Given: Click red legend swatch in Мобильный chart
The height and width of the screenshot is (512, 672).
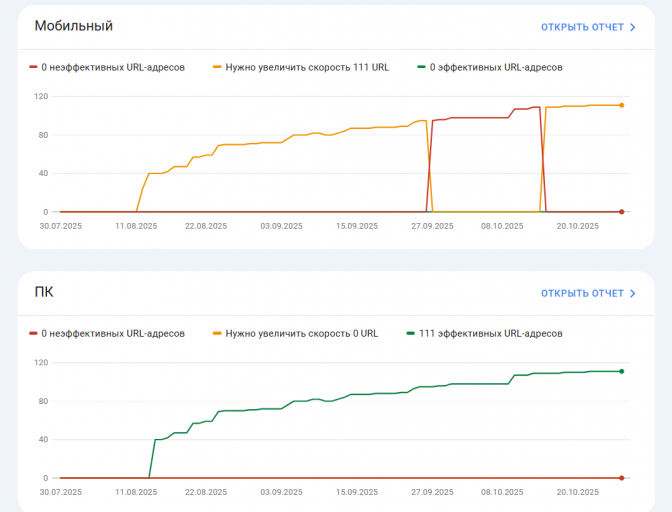Looking at the screenshot, I should pyautogui.click(x=33, y=68).
